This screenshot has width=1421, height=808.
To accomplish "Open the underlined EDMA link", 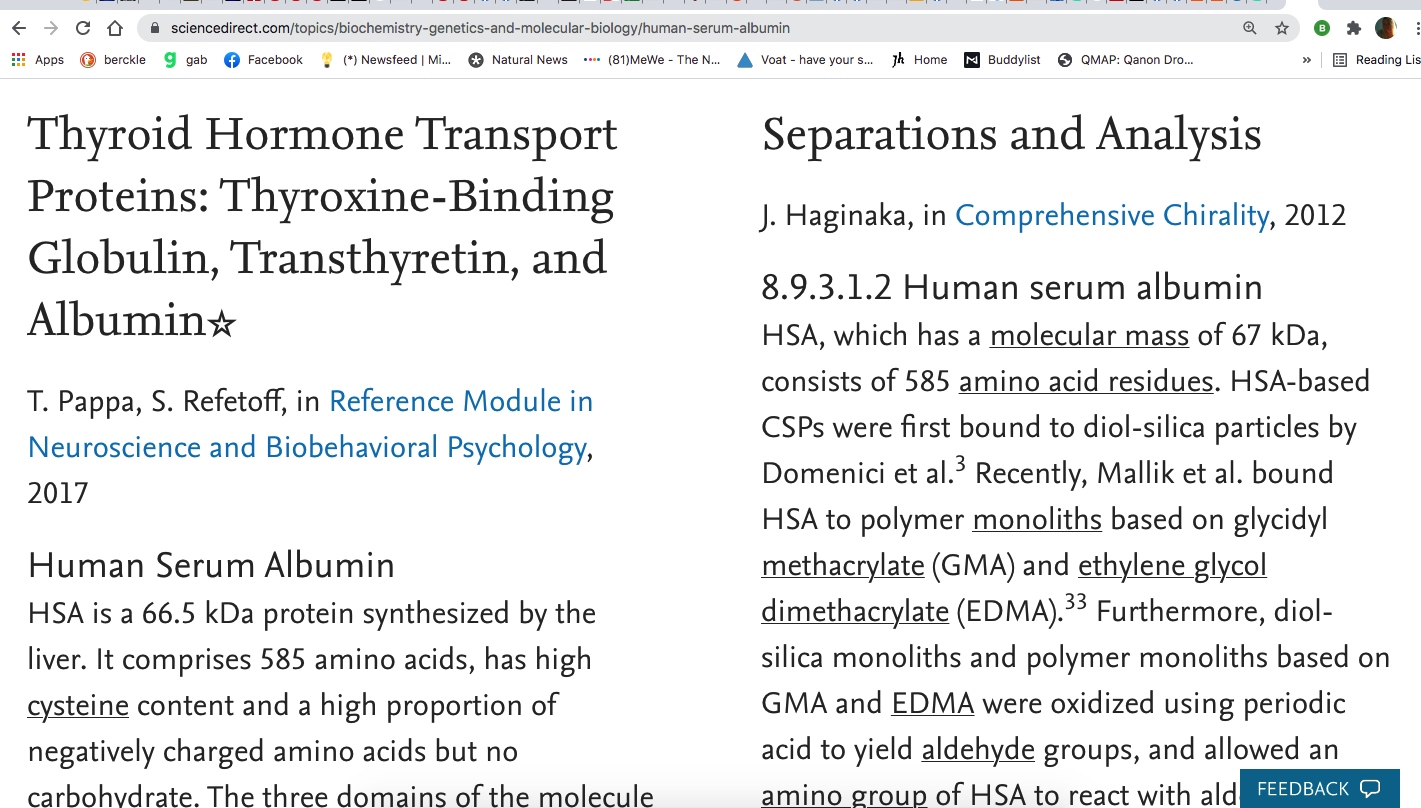I will 933,703.
